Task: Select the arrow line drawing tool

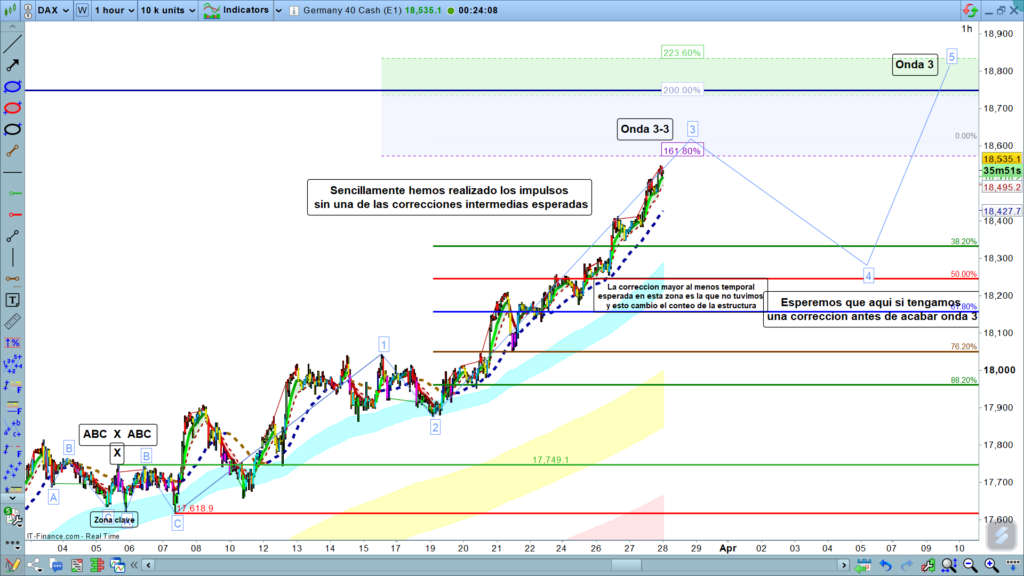Action: 13,65
